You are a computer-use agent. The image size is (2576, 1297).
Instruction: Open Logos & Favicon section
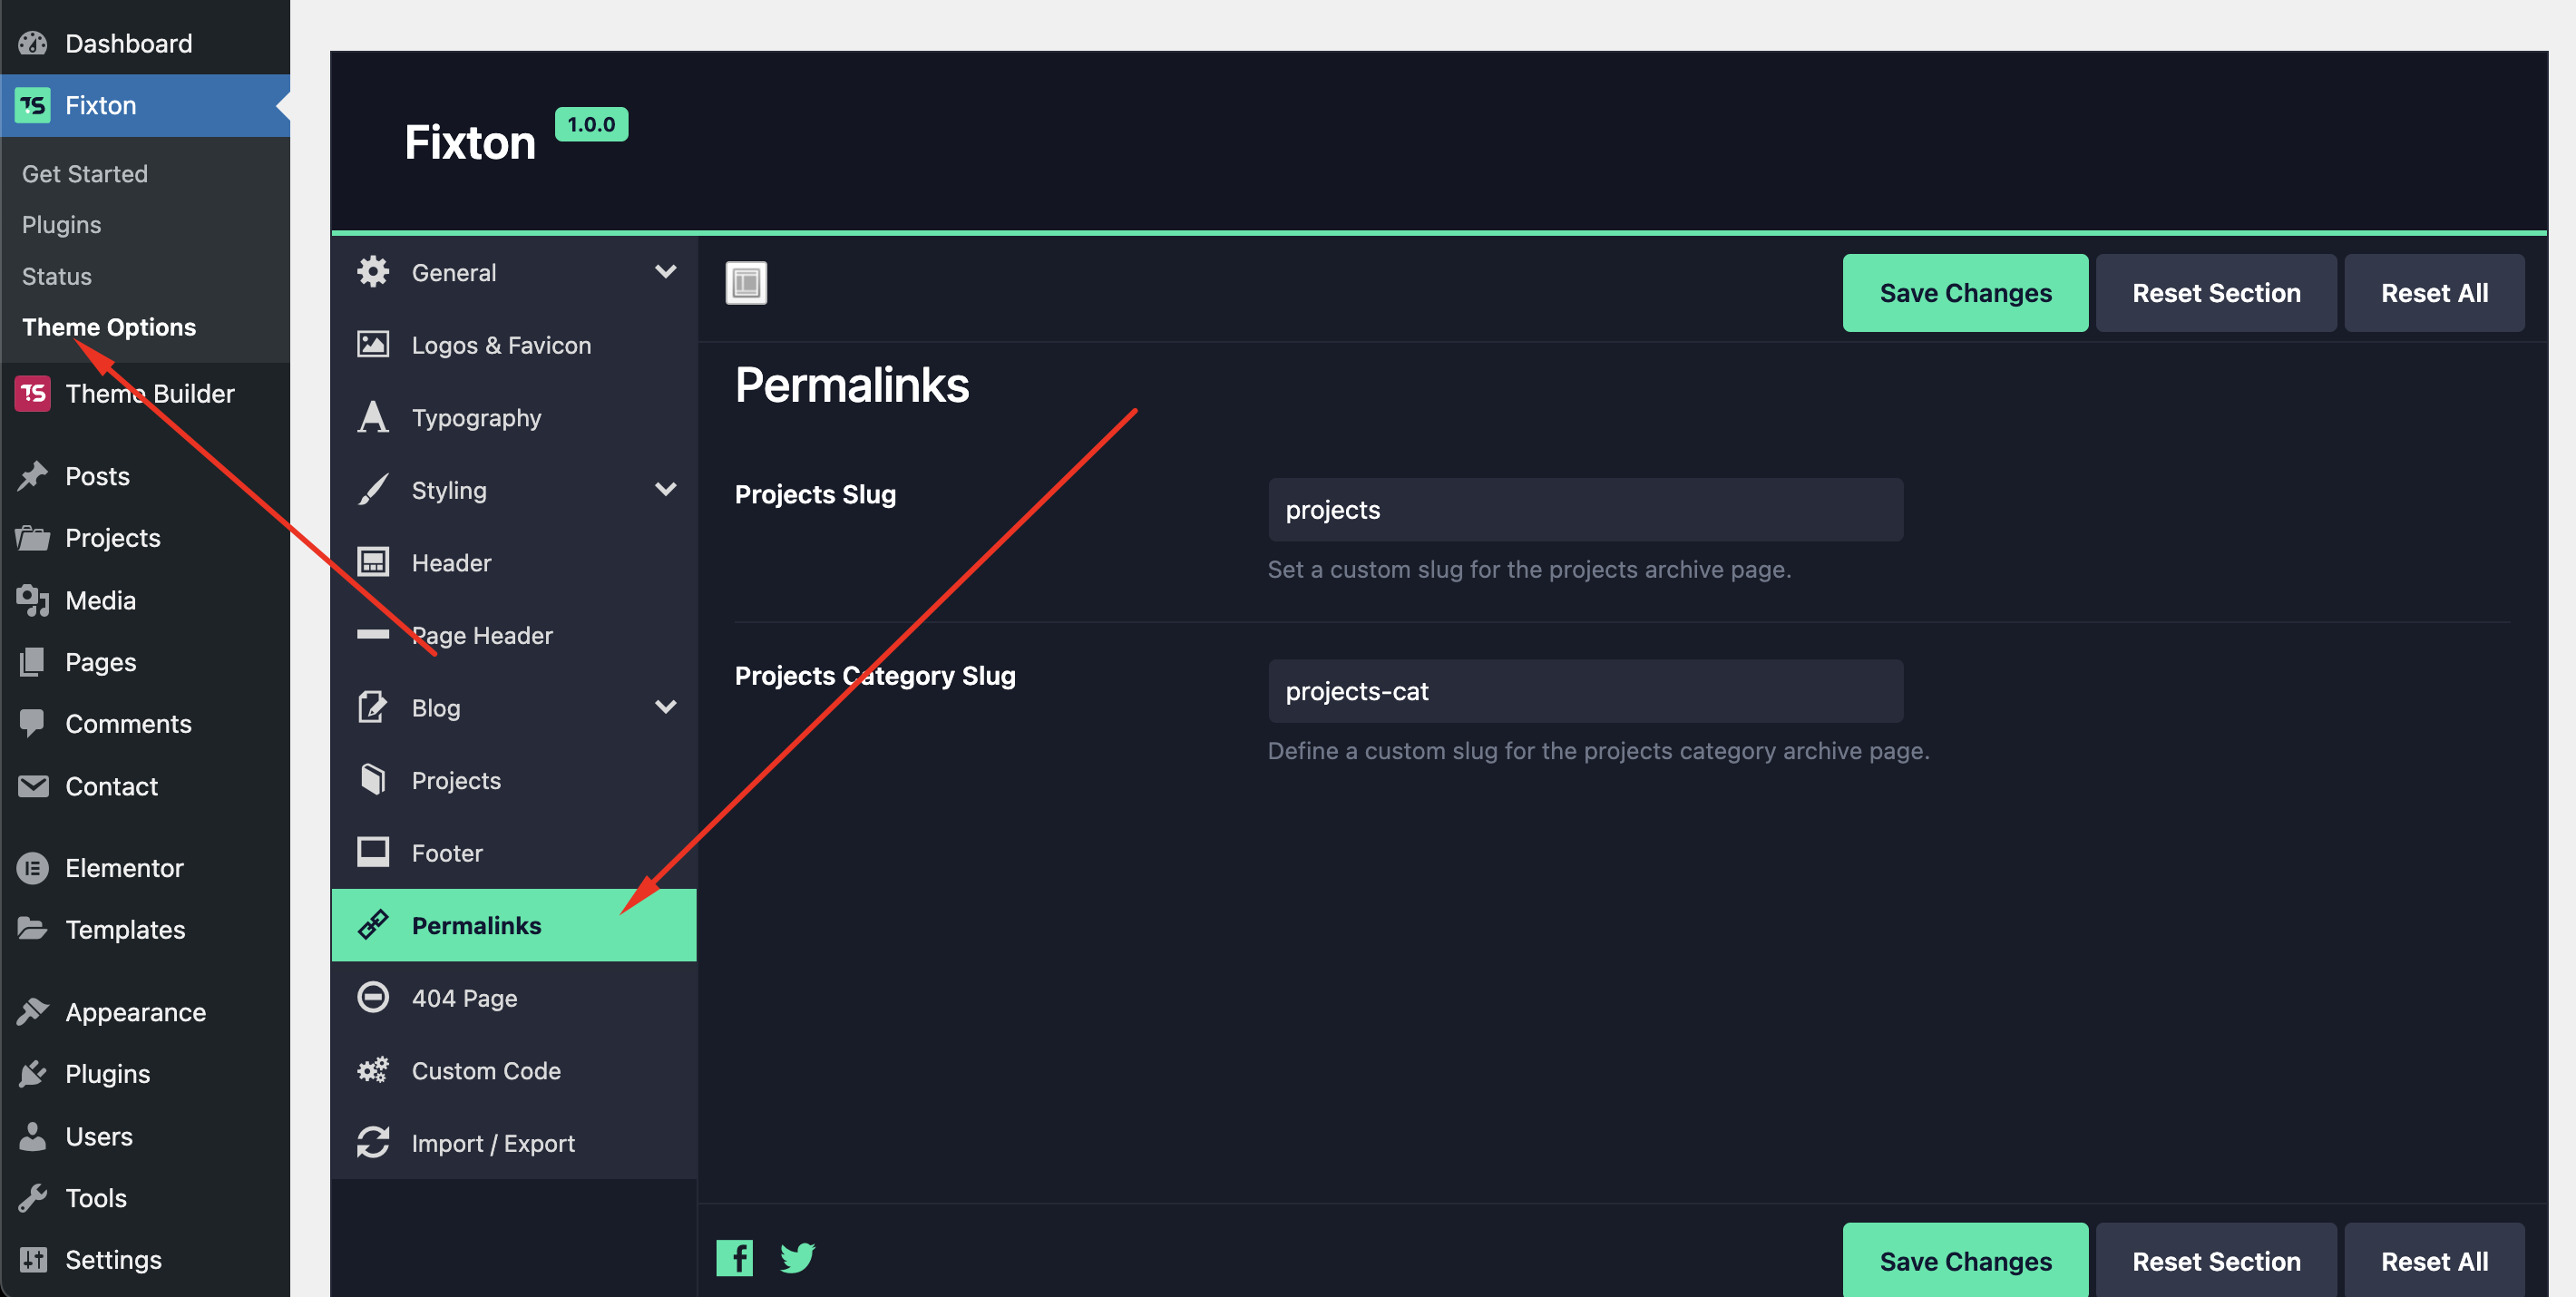pyautogui.click(x=501, y=345)
